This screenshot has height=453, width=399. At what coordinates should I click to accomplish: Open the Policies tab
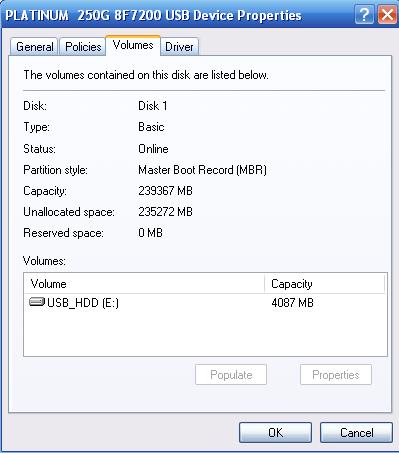(x=83, y=47)
